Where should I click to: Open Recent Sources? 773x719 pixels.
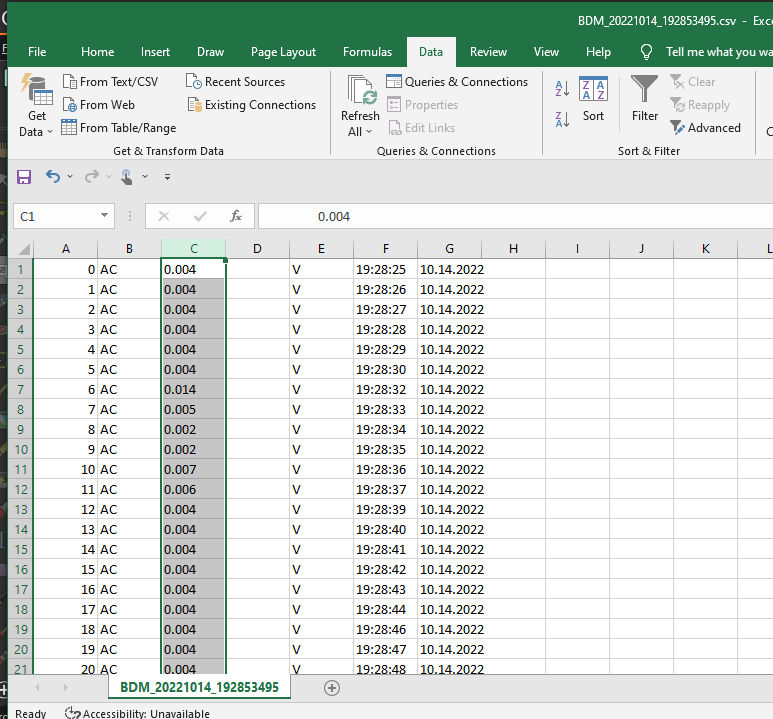coord(236,82)
